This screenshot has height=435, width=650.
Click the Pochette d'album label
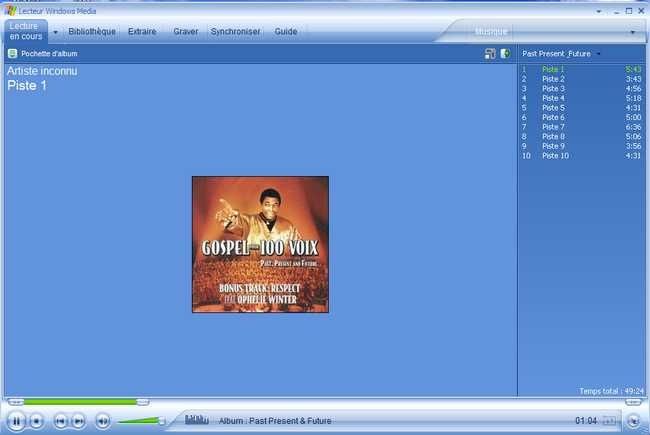tap(49, 54)
